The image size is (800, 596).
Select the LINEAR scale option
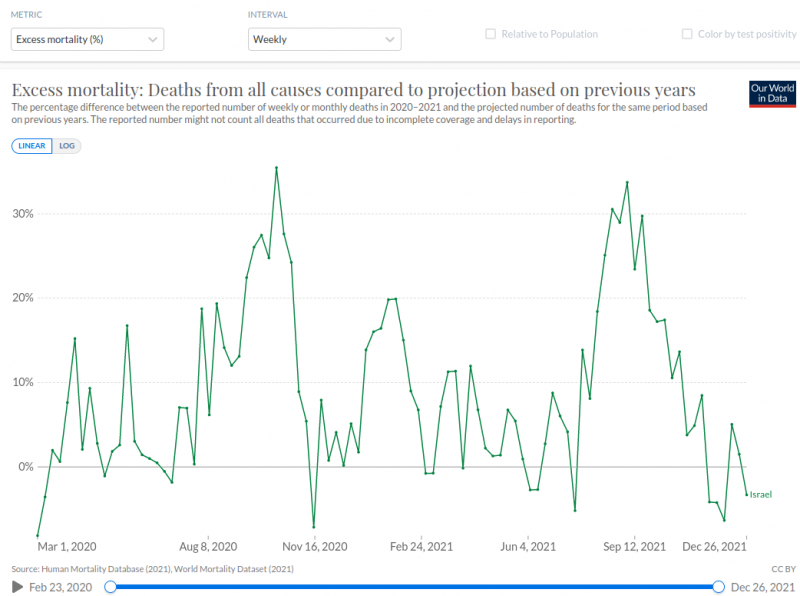point(32,145)
